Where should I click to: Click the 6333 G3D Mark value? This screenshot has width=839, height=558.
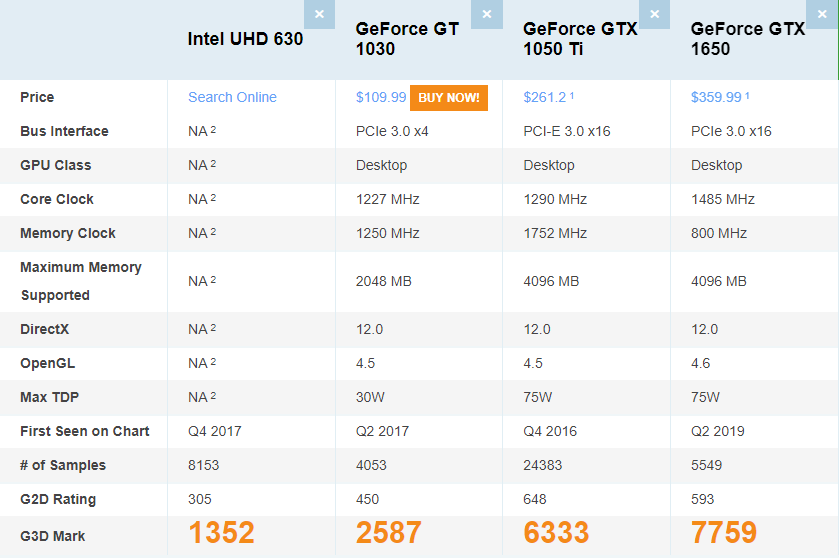556,533
